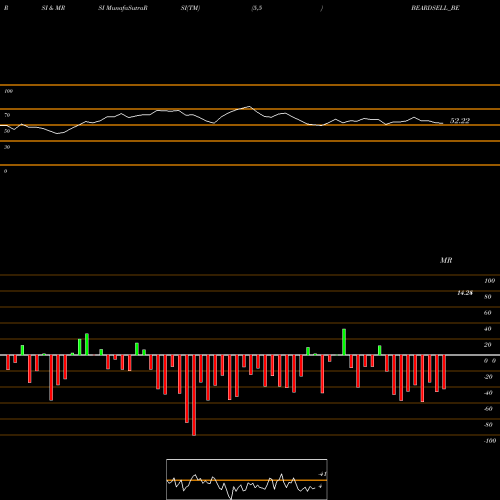Click the longest red MR bar reaching -100

(x=194, y=395)
